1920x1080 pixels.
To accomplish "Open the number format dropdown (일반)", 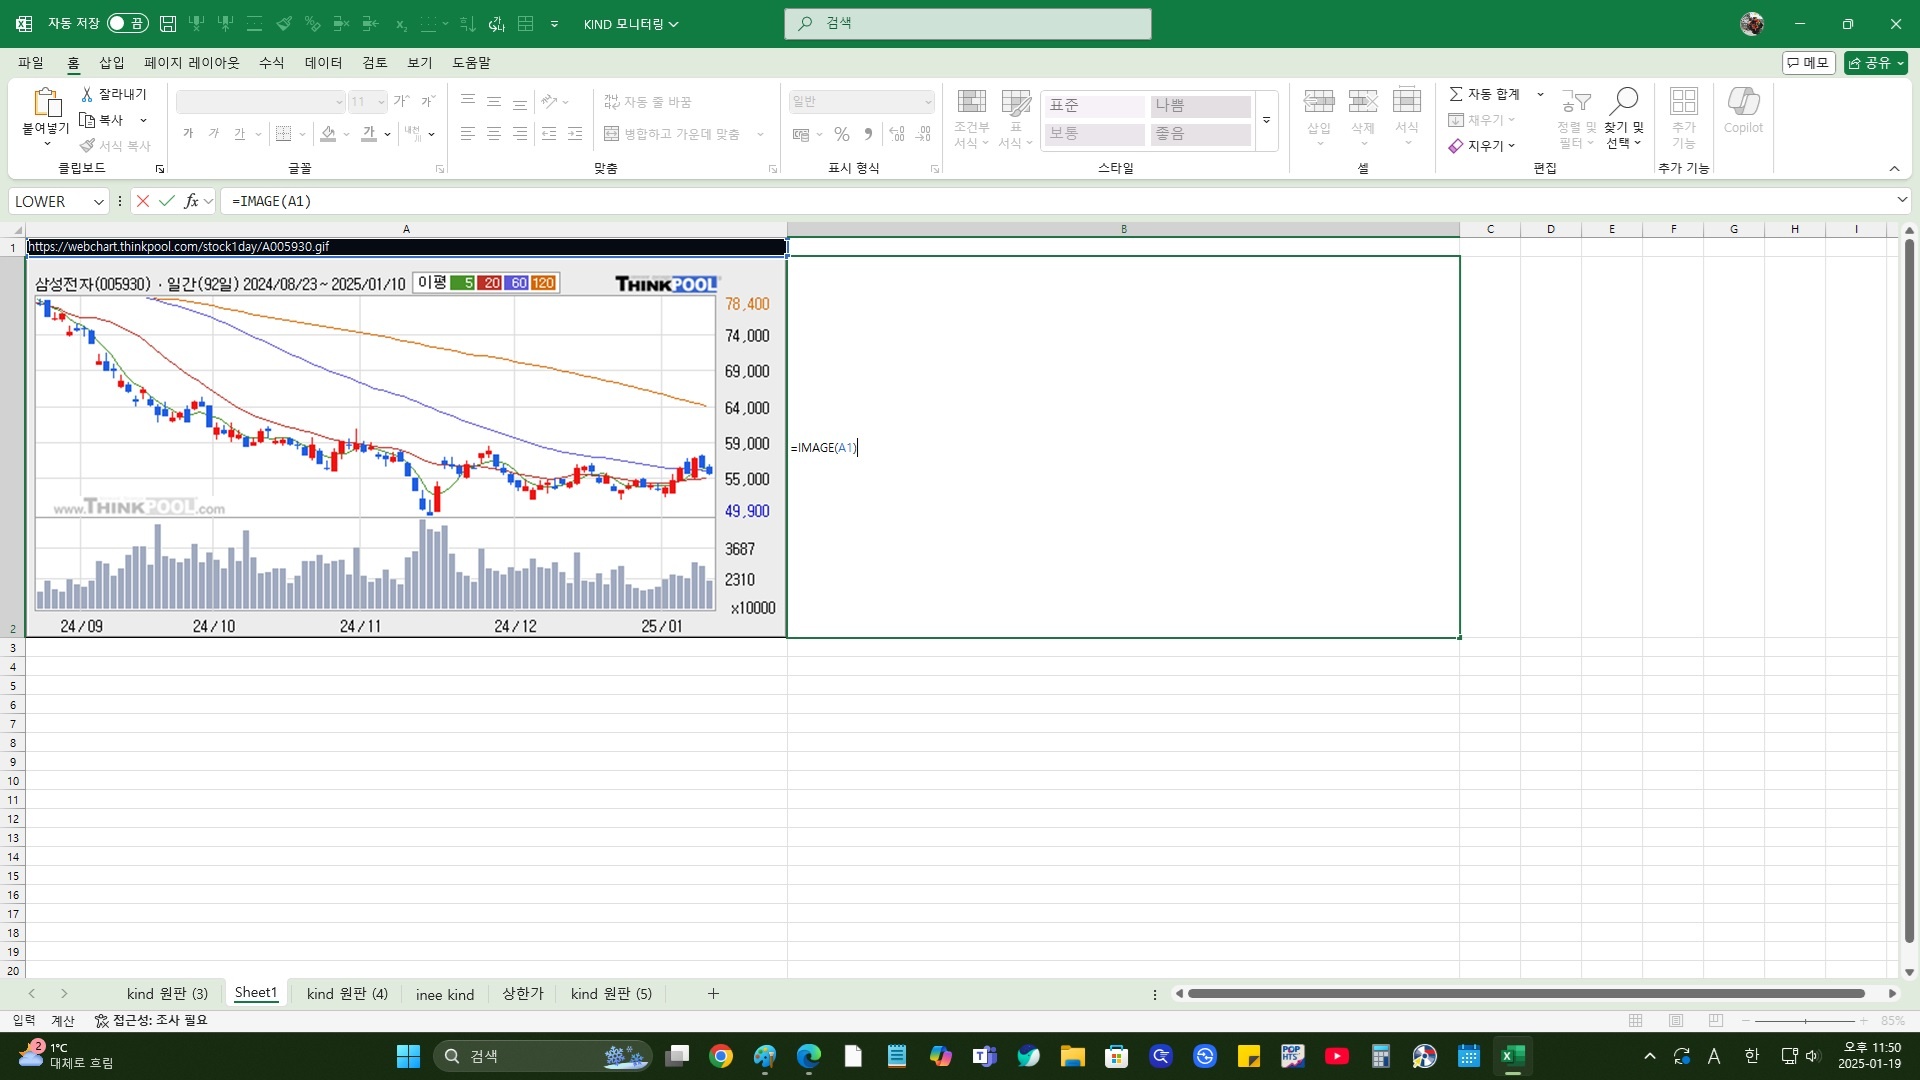I will 928,102.
